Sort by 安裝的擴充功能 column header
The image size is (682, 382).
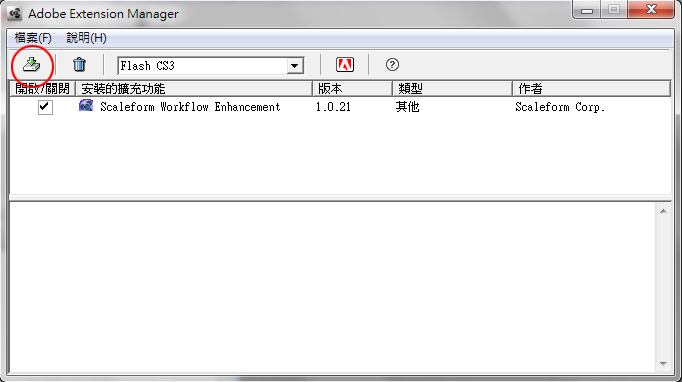194,89
